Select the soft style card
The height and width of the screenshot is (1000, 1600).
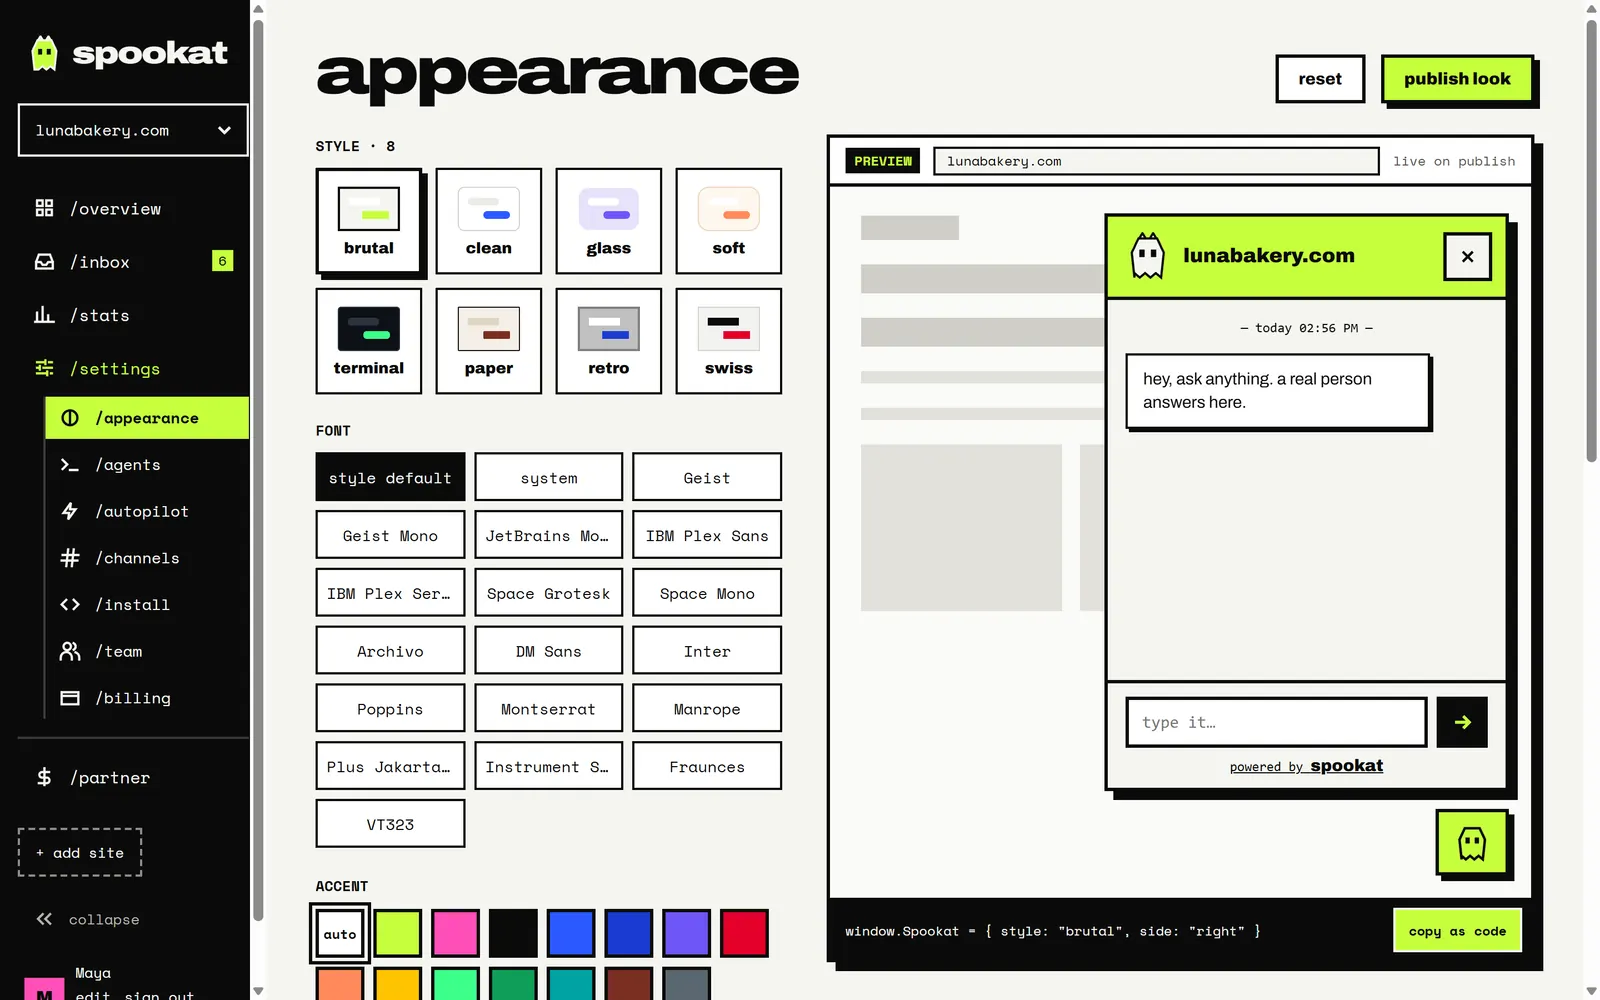(729, 221)
